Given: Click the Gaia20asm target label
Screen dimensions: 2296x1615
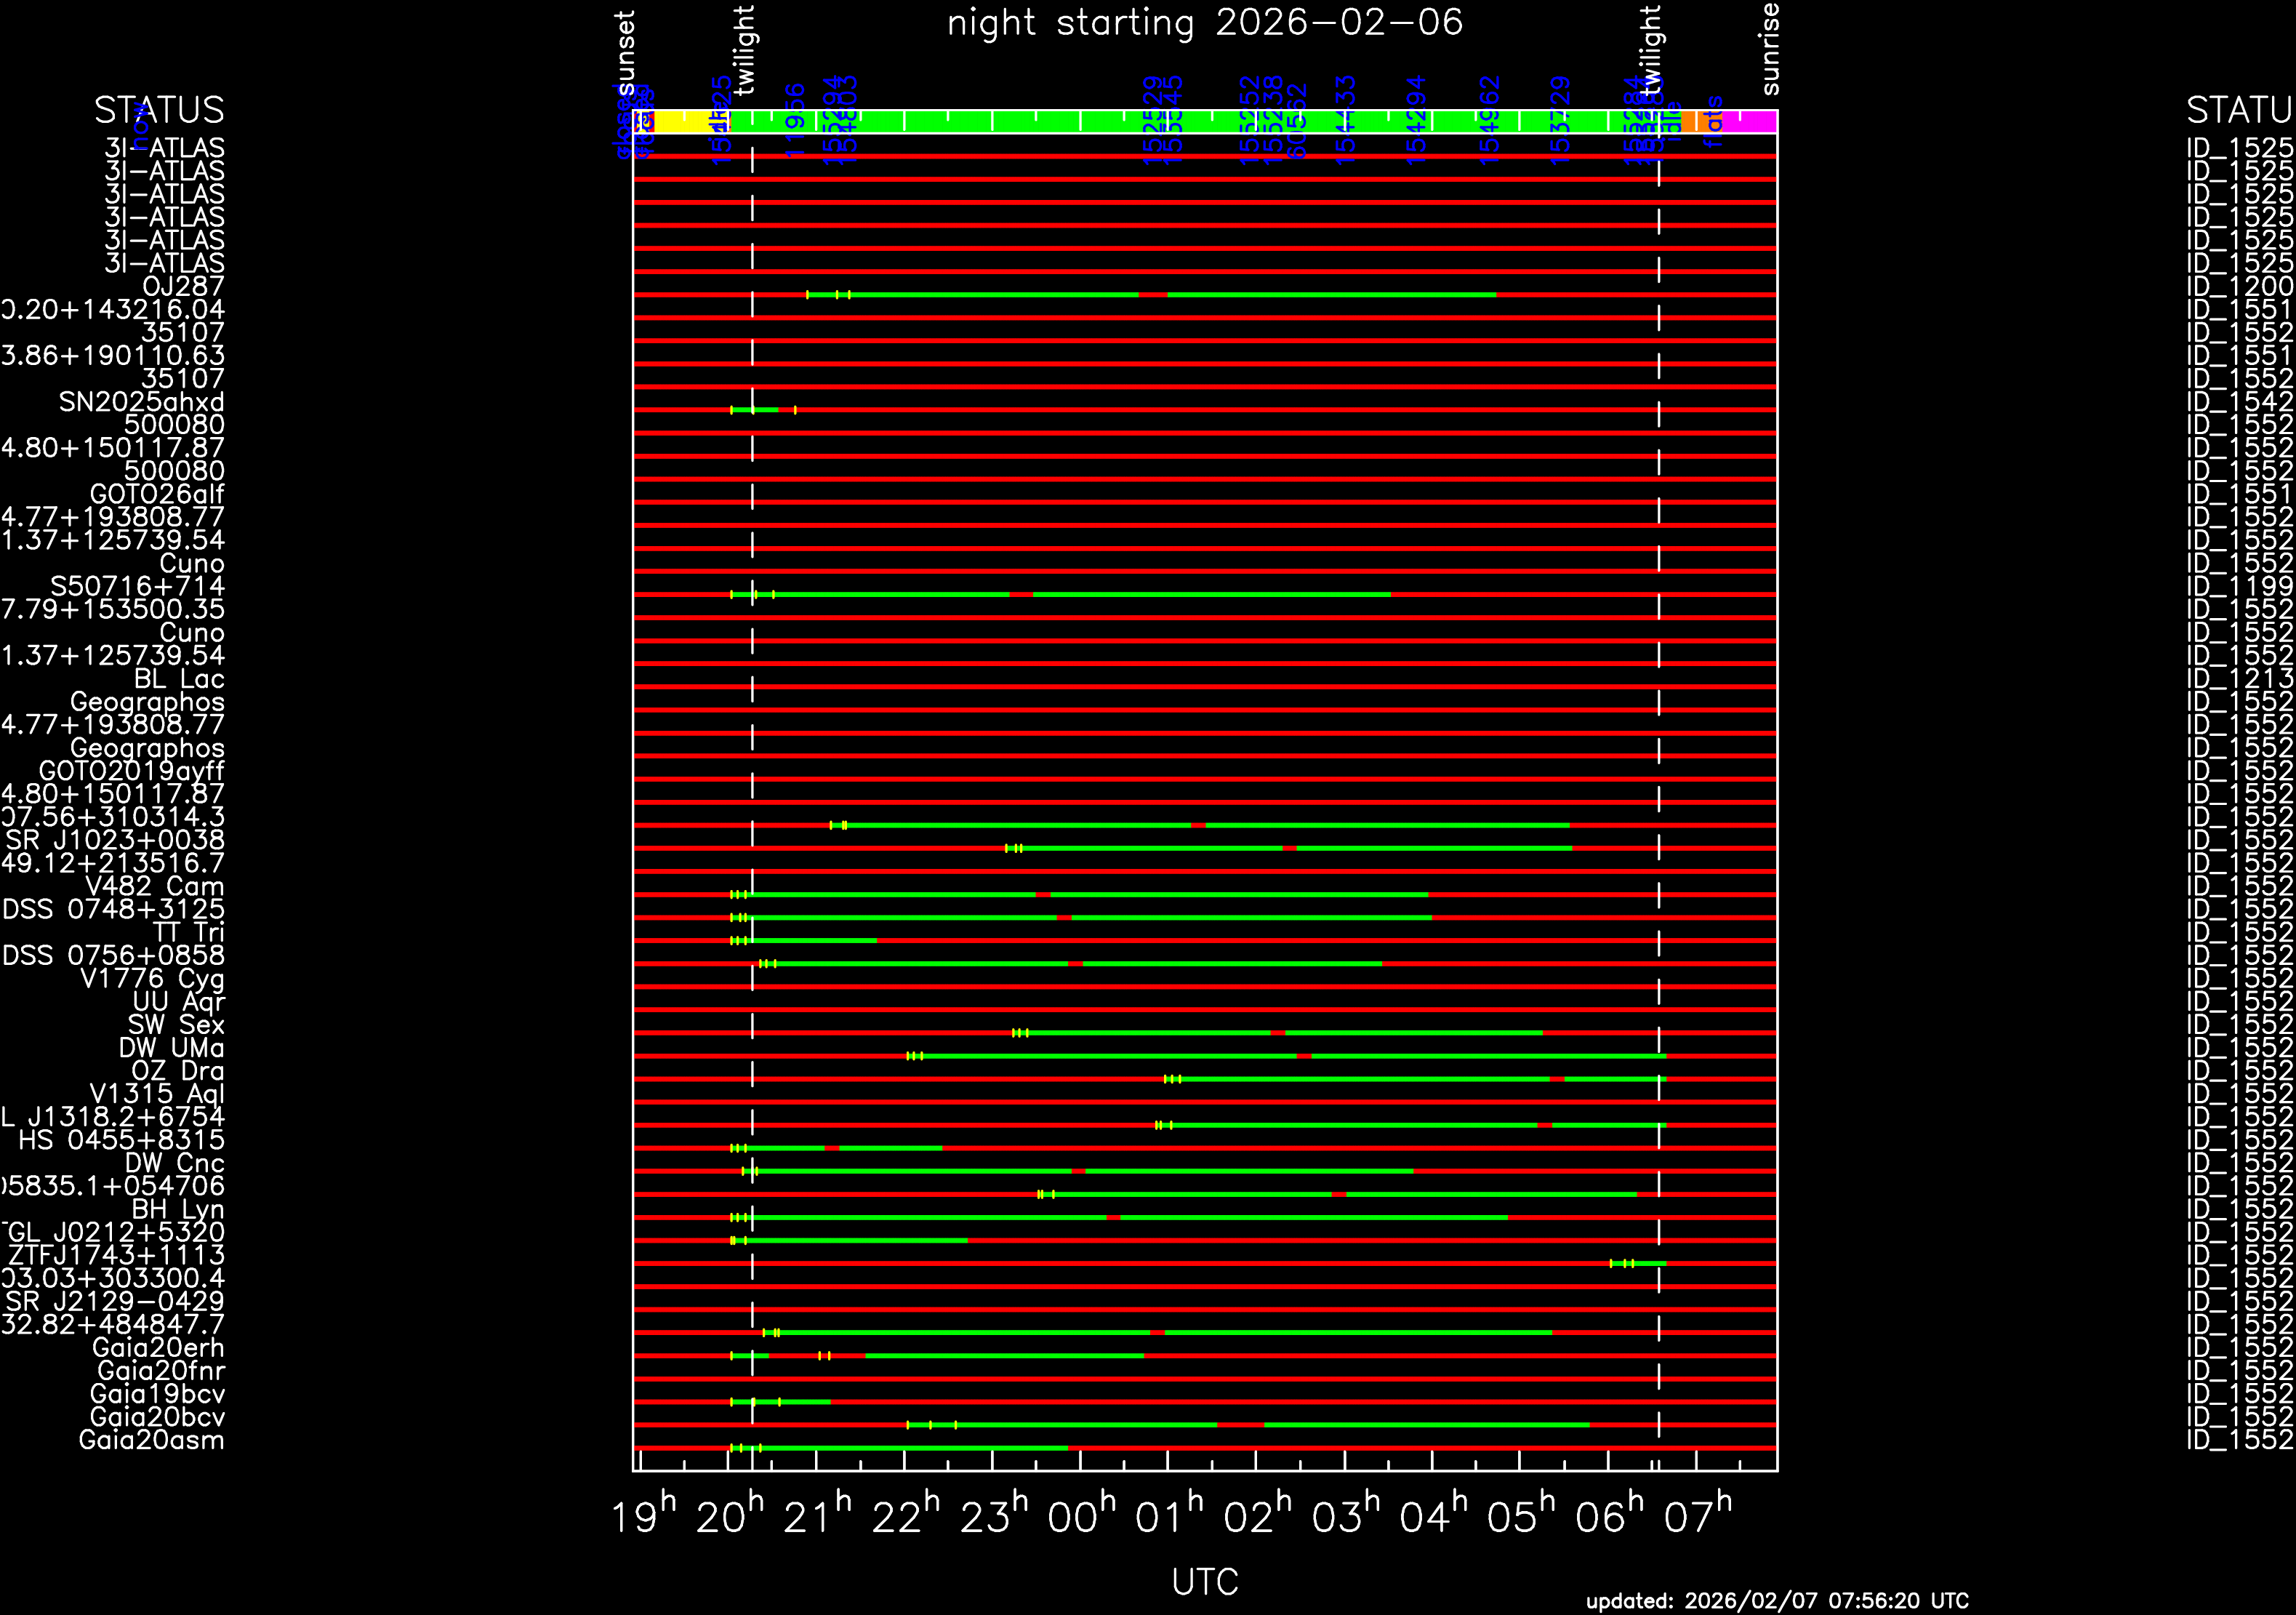Looking at the screenshot, I should 151,1440.
